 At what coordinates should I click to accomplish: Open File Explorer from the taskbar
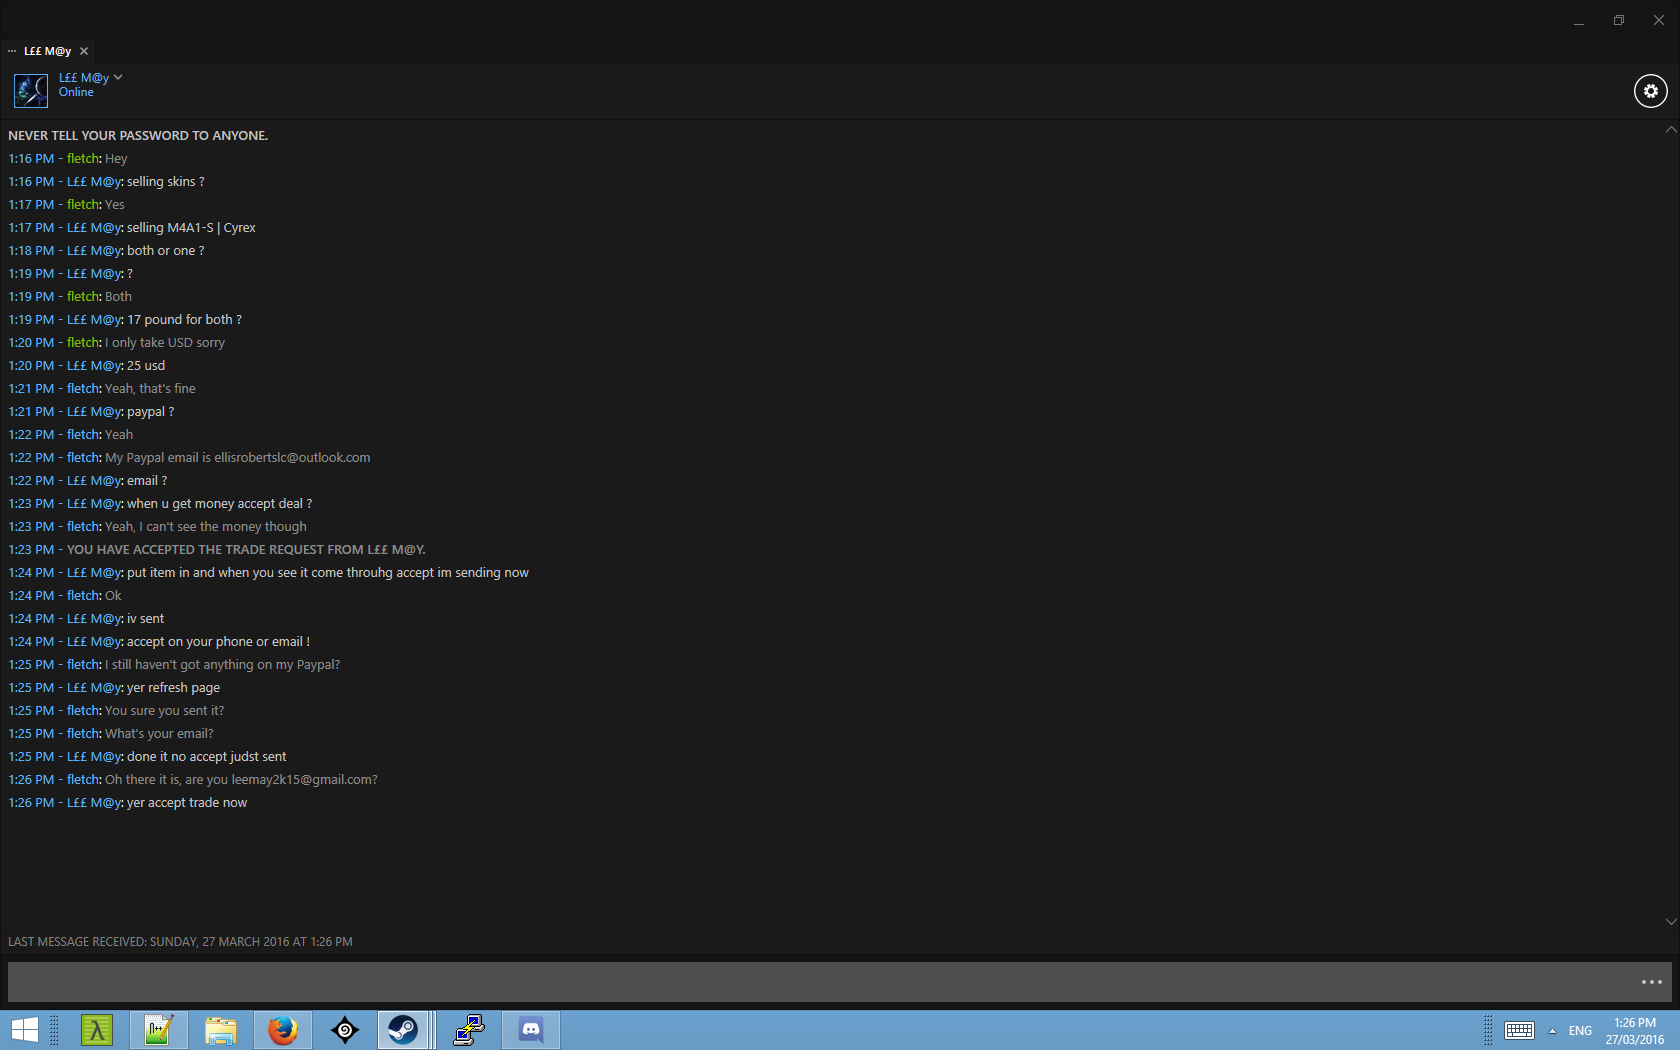[221, 1030]
